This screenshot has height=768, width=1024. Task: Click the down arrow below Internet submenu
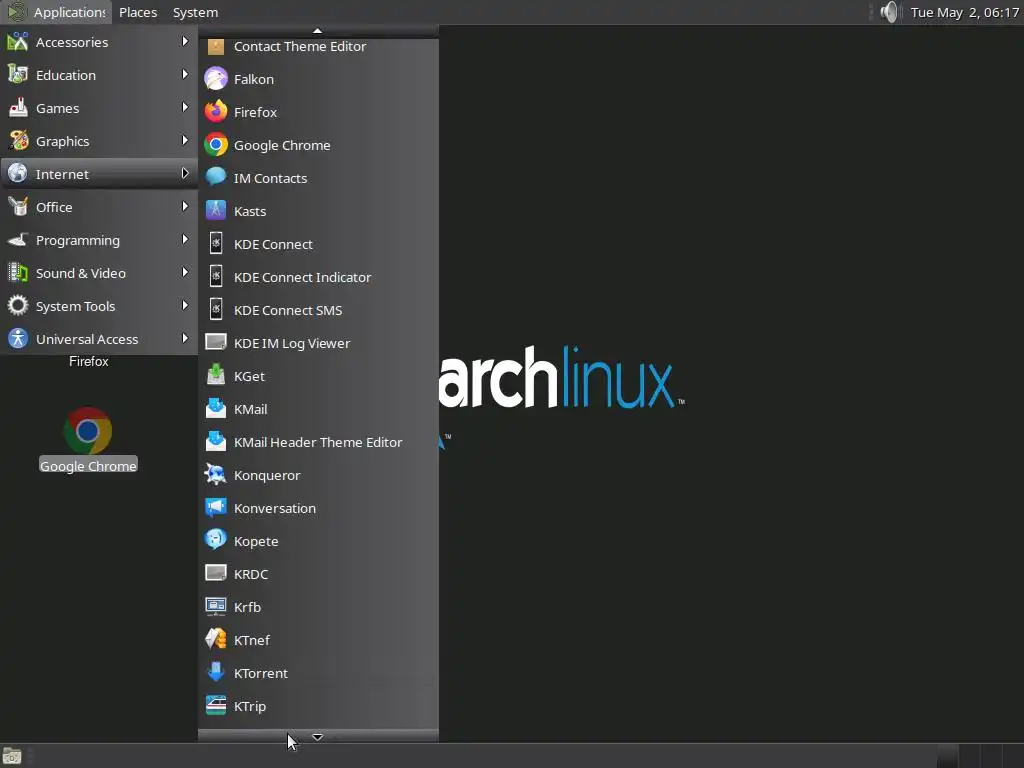point(317,736)
